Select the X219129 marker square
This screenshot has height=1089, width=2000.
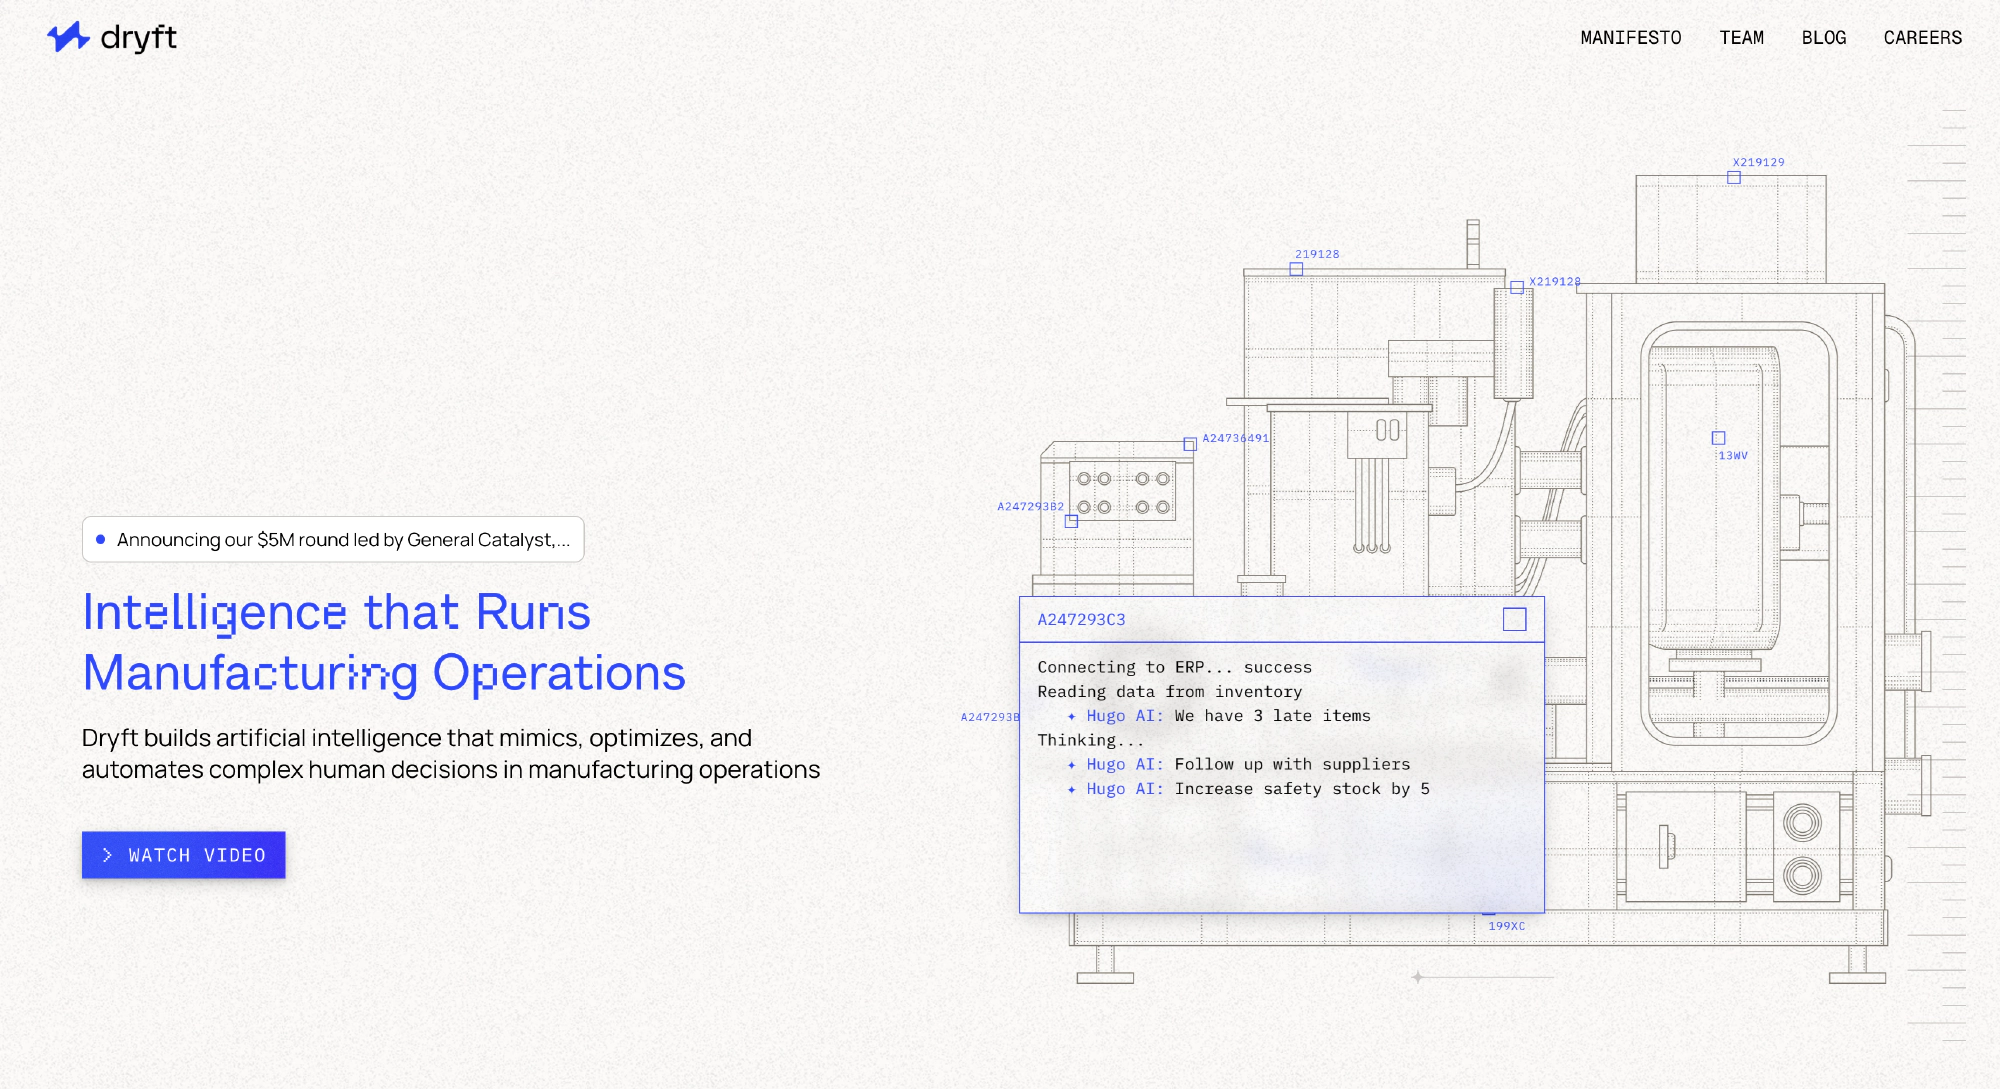[x=1734, y=178]
